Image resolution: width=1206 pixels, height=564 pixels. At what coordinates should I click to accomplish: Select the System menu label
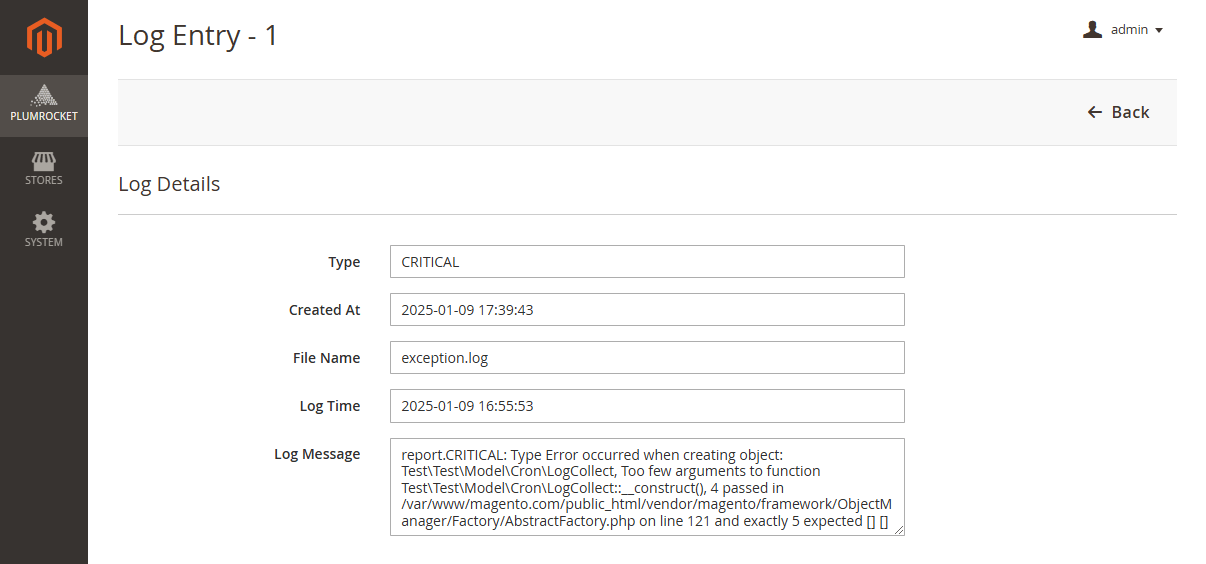point(44,242)
